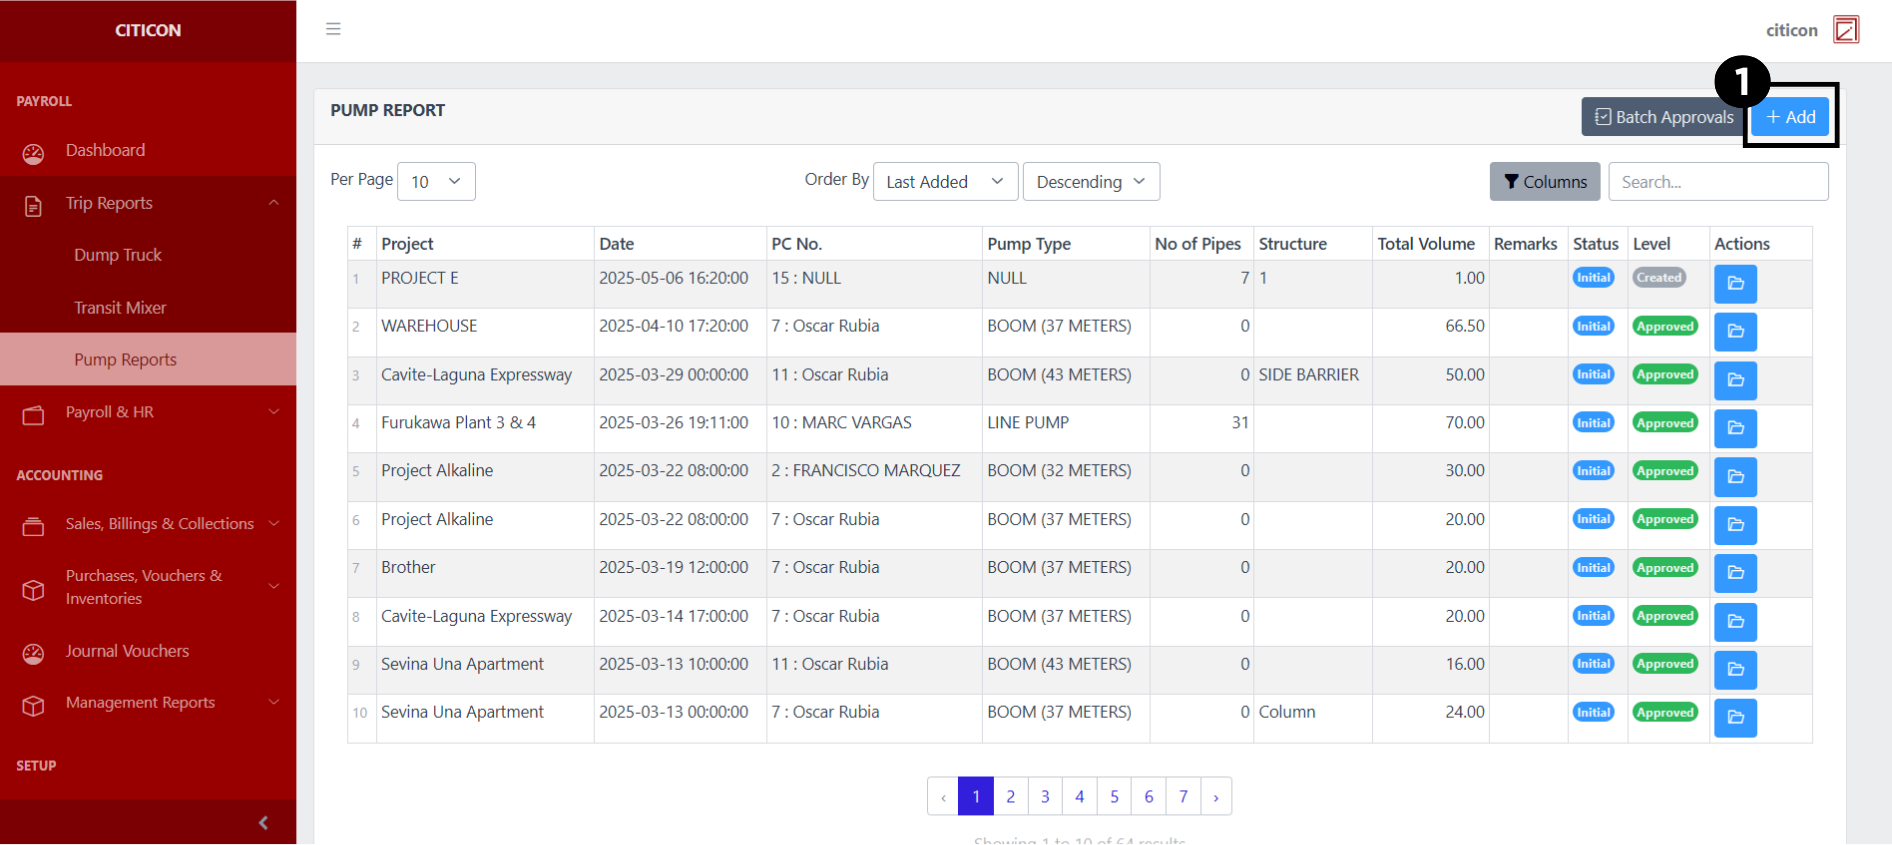Click the Dashboard gauge icon in sidebar
Screen dimensions: 1892x845
coord(34,152)
